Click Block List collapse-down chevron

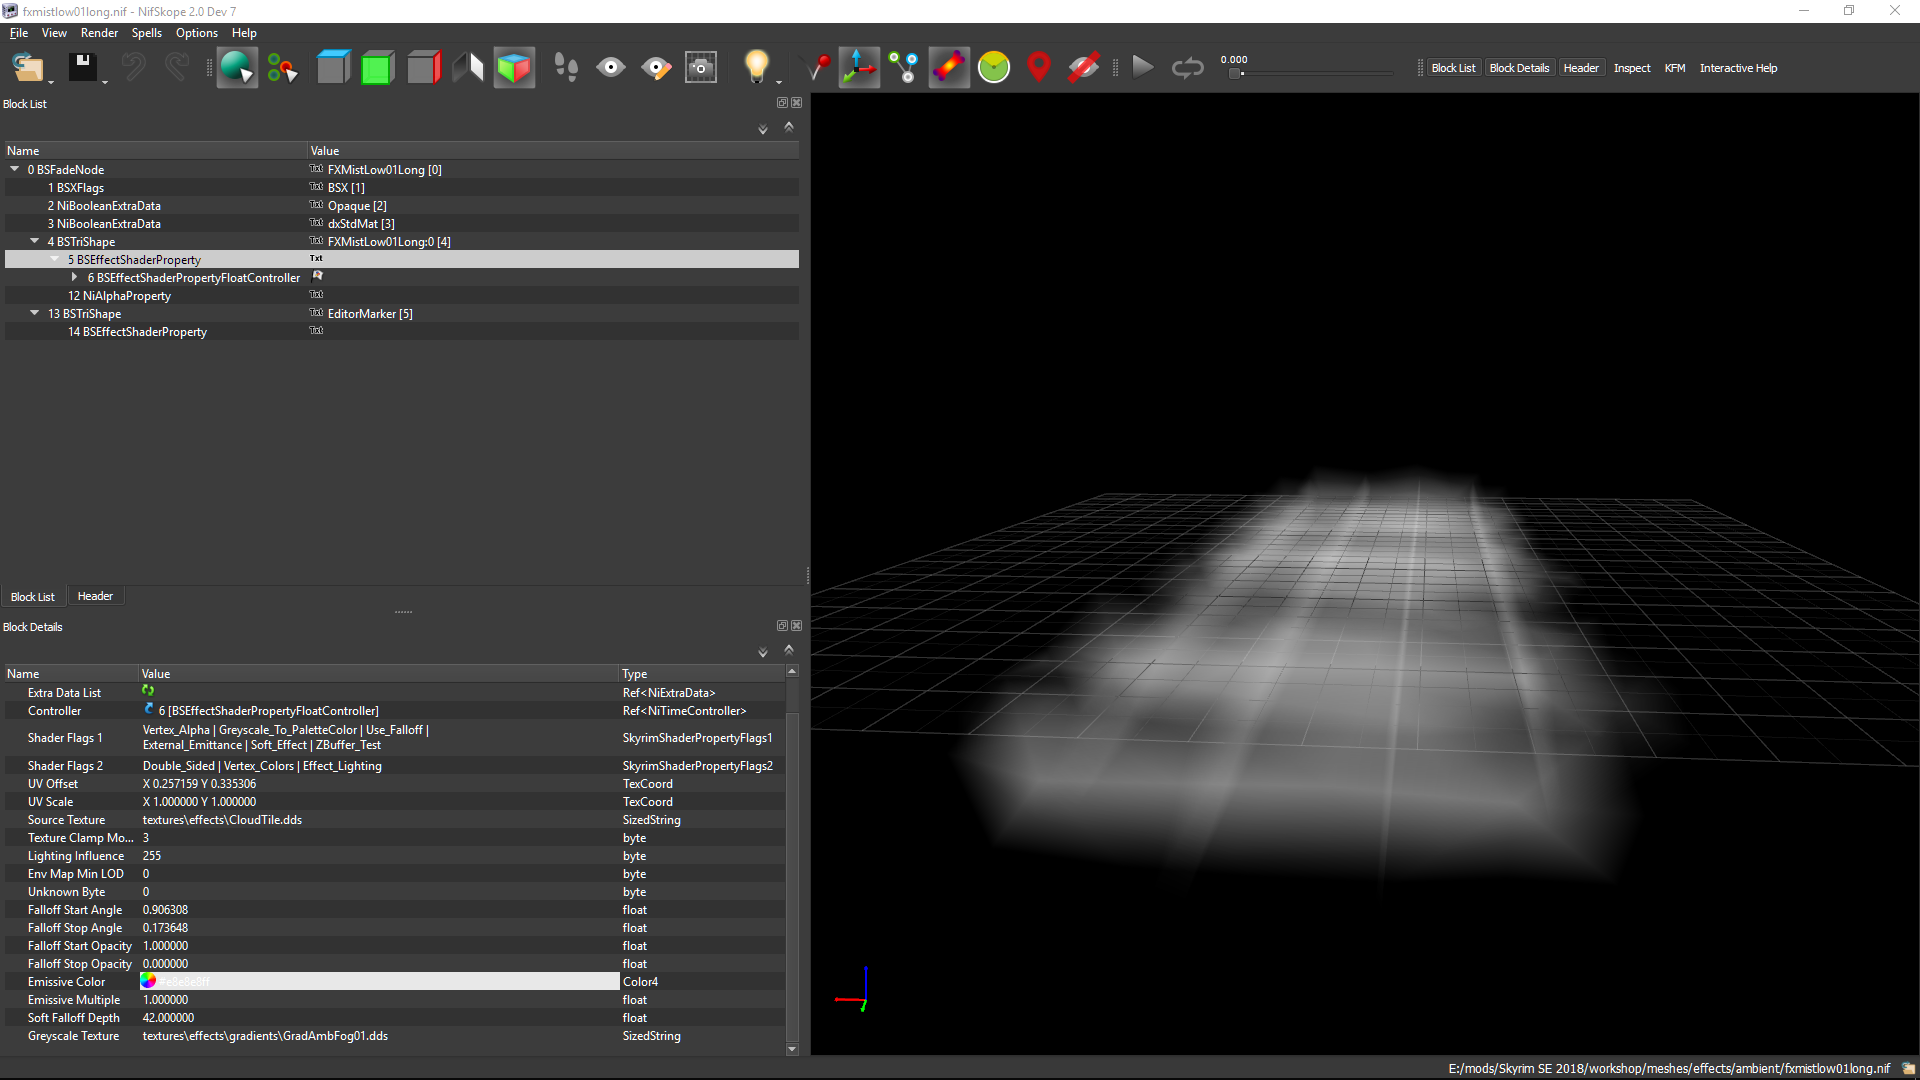[x=763, y=129]
